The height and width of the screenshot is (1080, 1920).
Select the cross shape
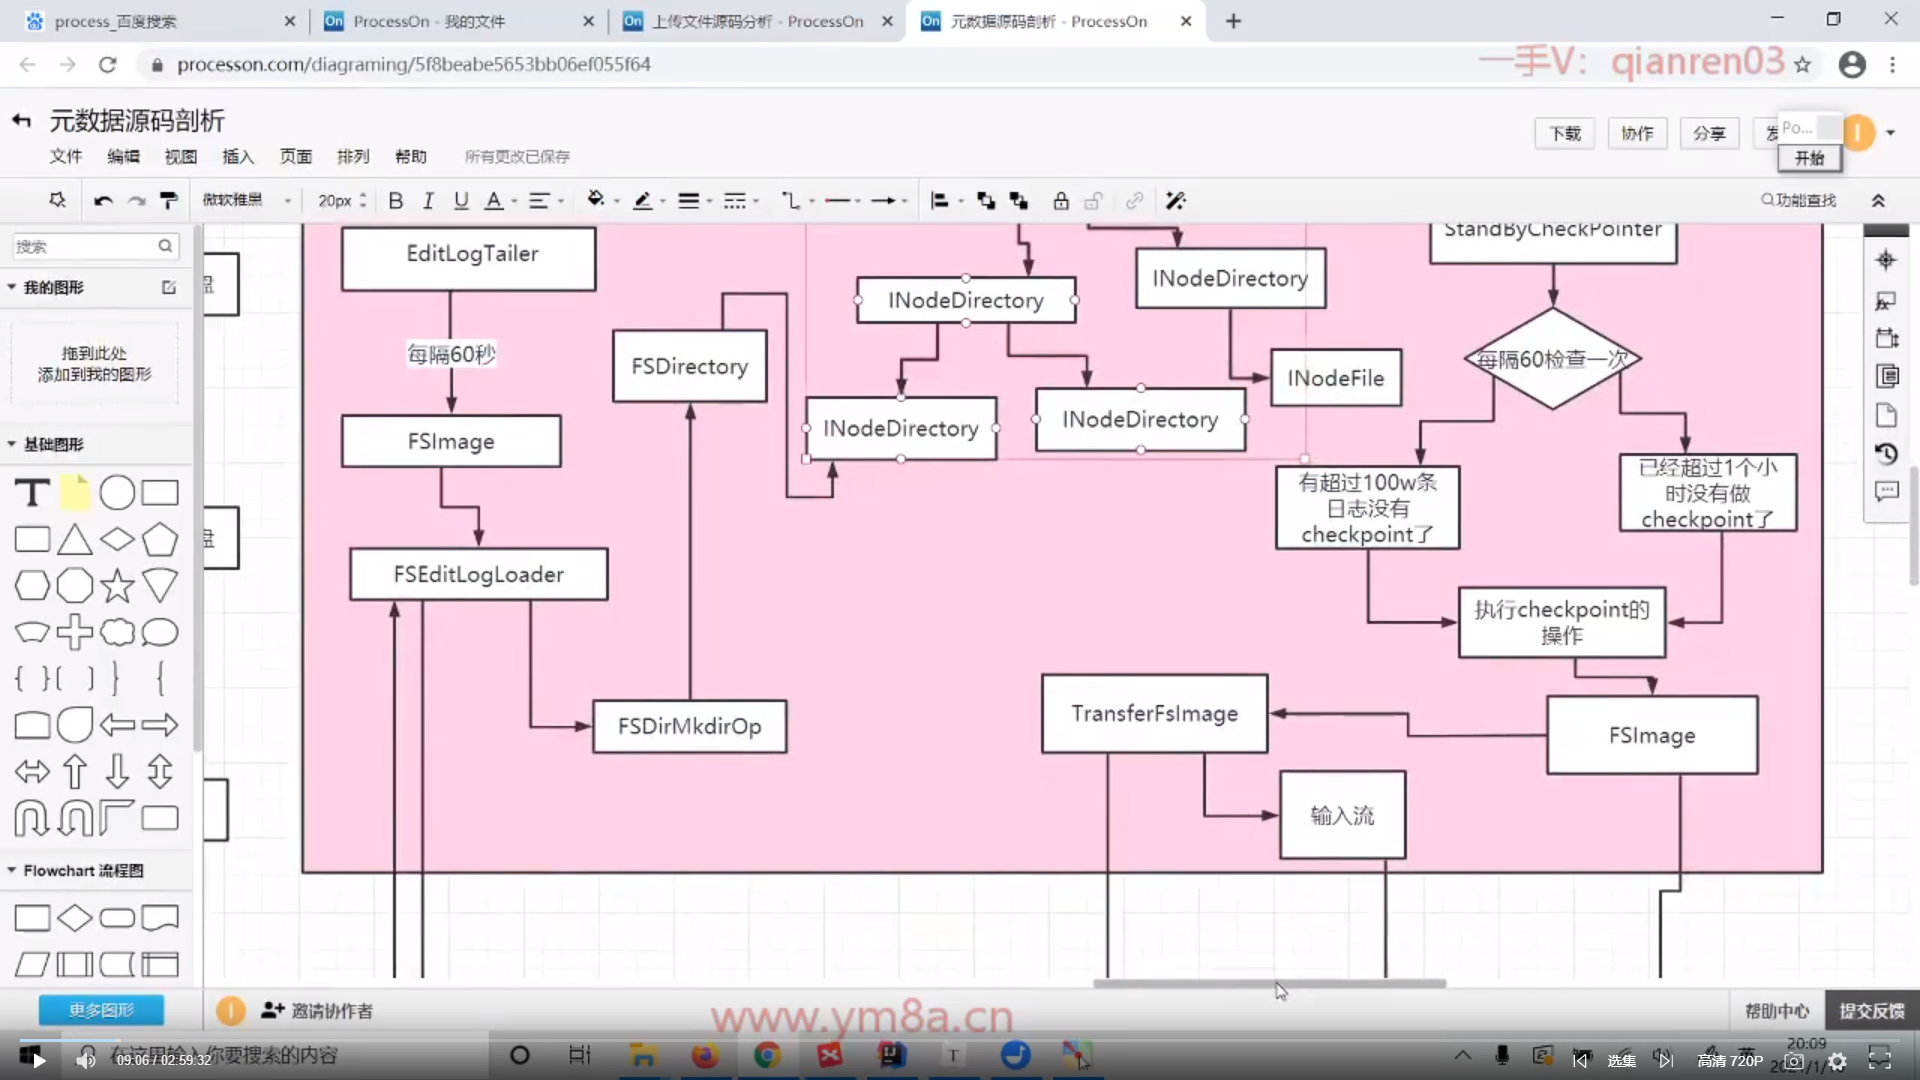pyautogui.click(x=75, y=632)
